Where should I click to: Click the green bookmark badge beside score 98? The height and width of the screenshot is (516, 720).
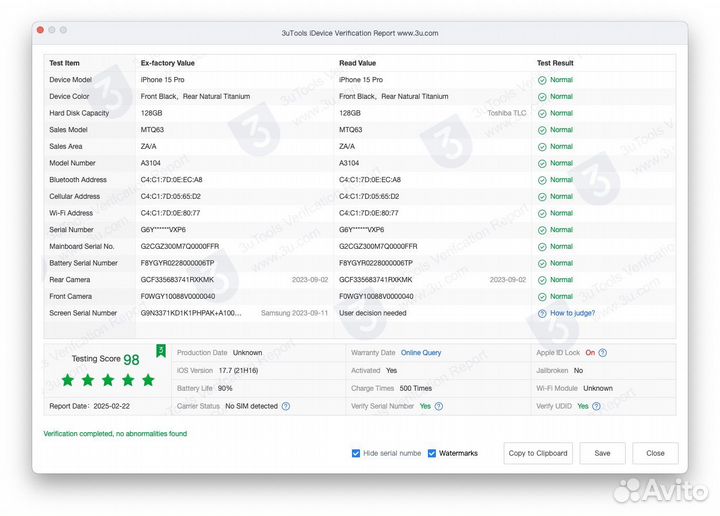(x=160, y=351)
